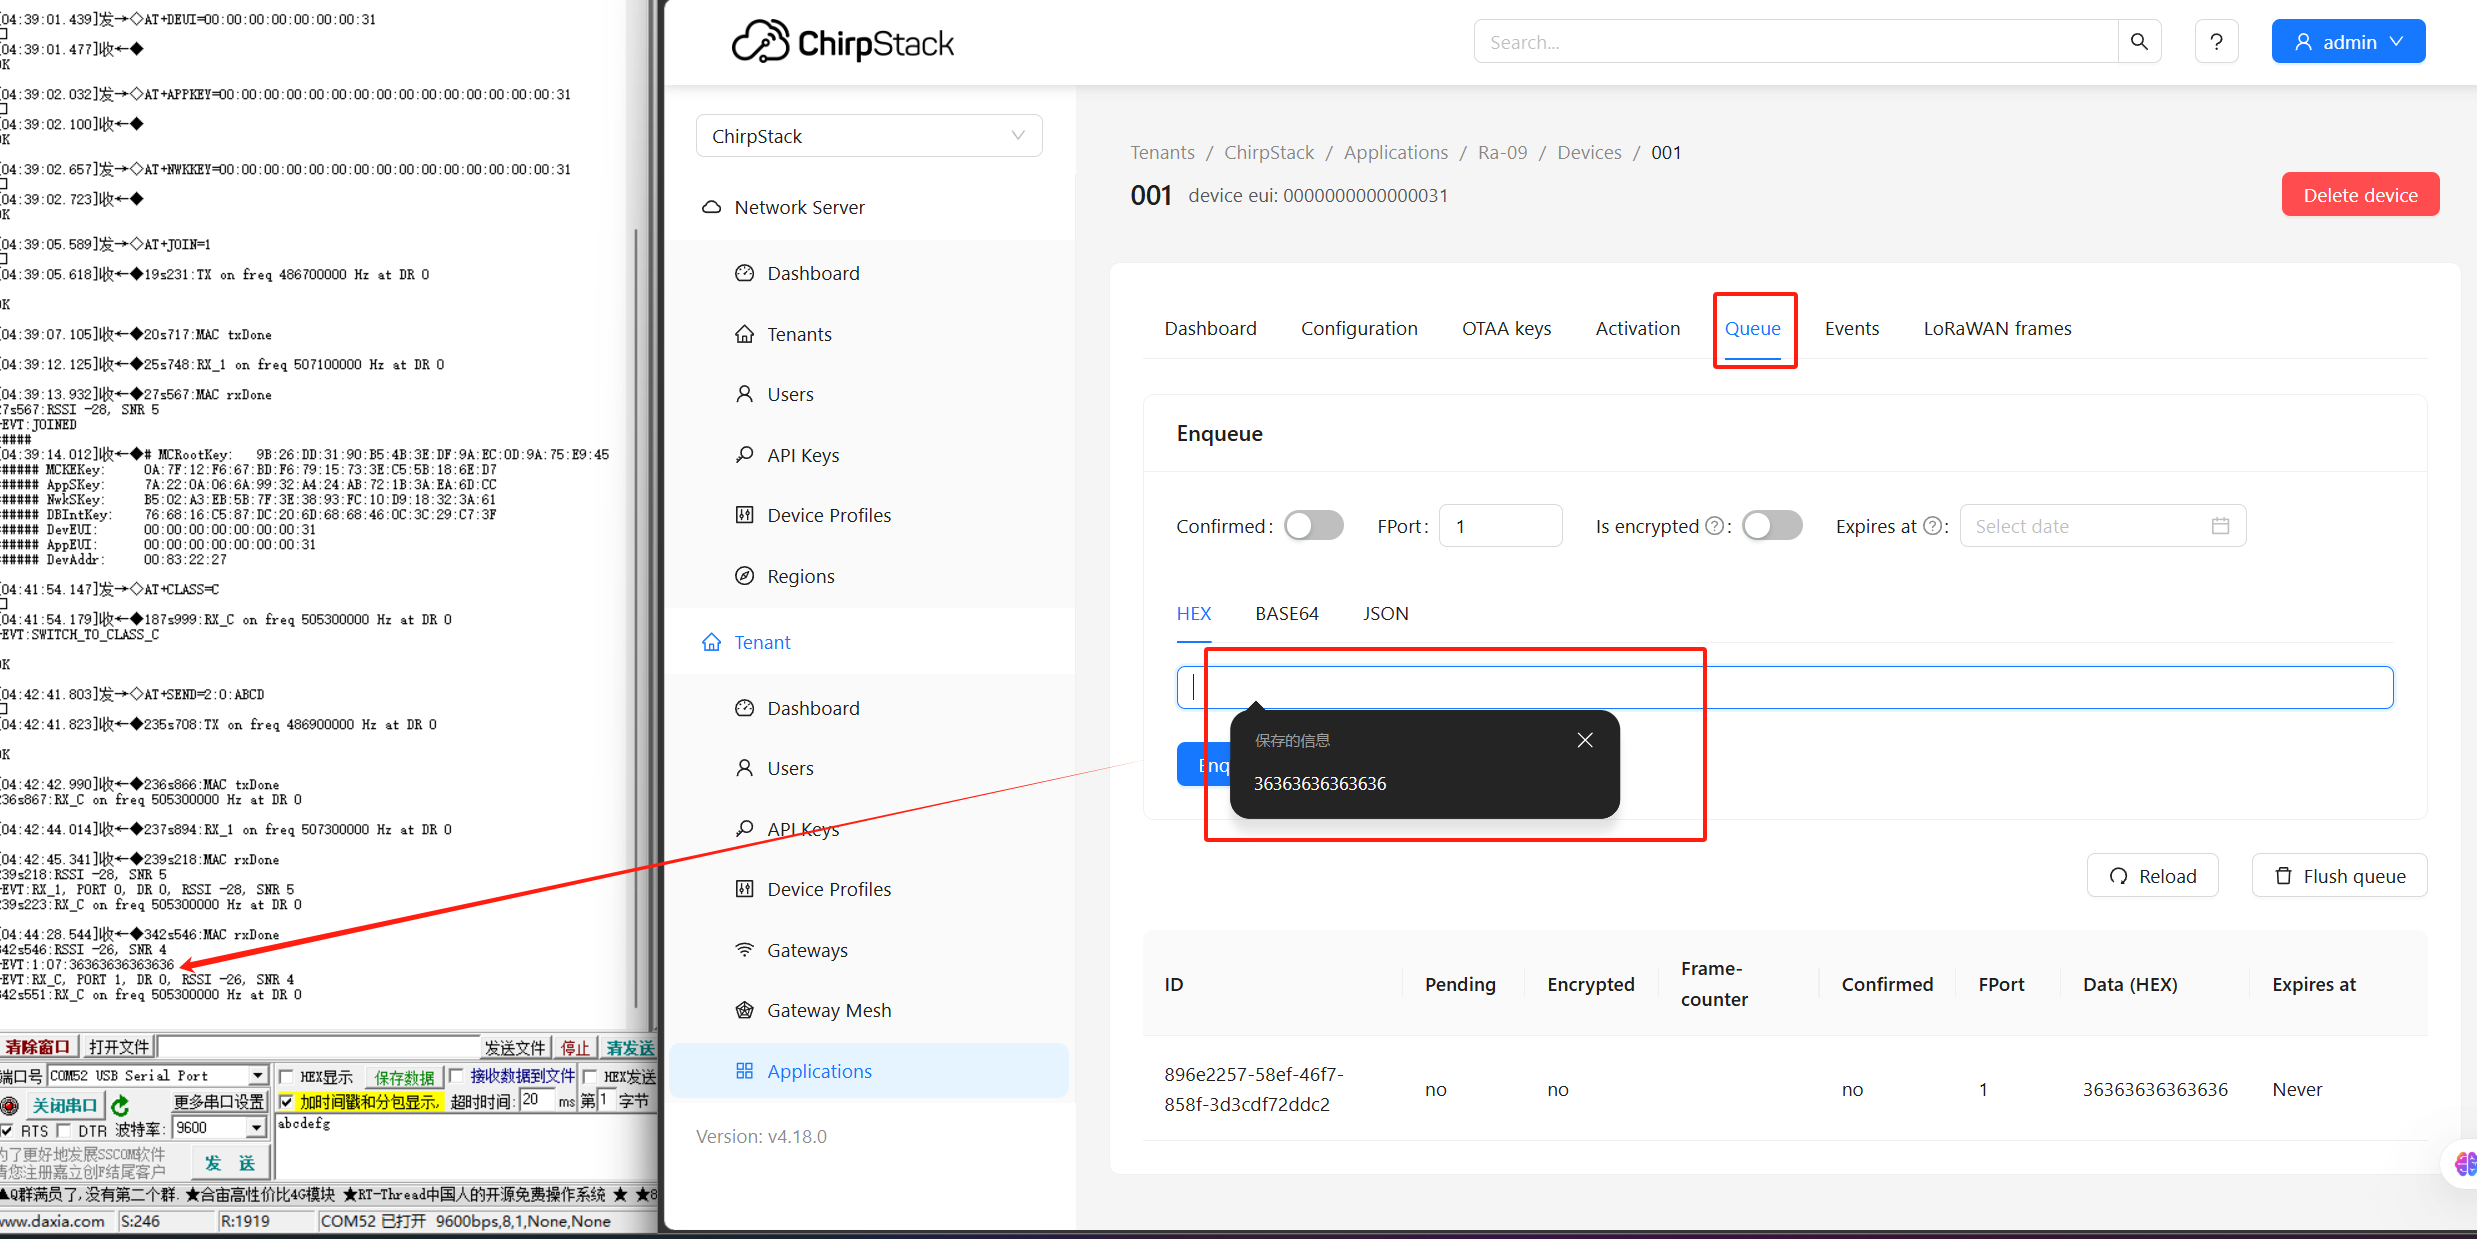Follow the Ra-09 breadcrumb link
Image resolution: width=2477 pixels, height=1239 pixels.
click(x=1502, y=152)
